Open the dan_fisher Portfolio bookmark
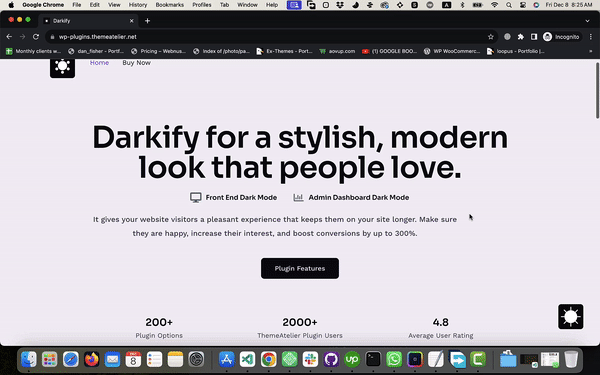Viewport: 600px width, 375px height. pos(96,51)
